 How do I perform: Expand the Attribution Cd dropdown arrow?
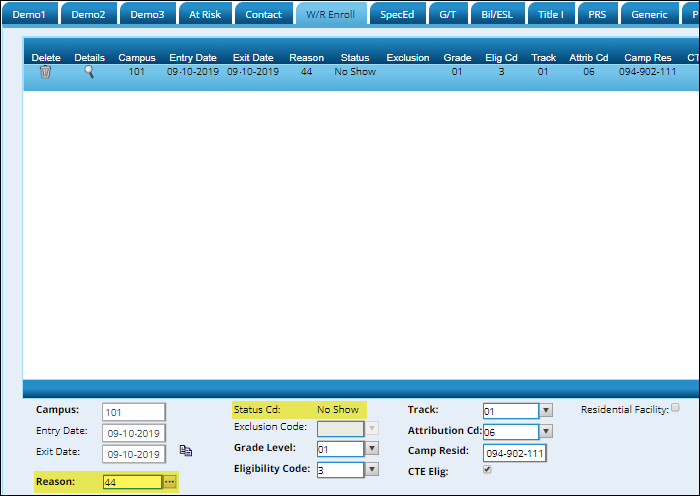point(546,431)
